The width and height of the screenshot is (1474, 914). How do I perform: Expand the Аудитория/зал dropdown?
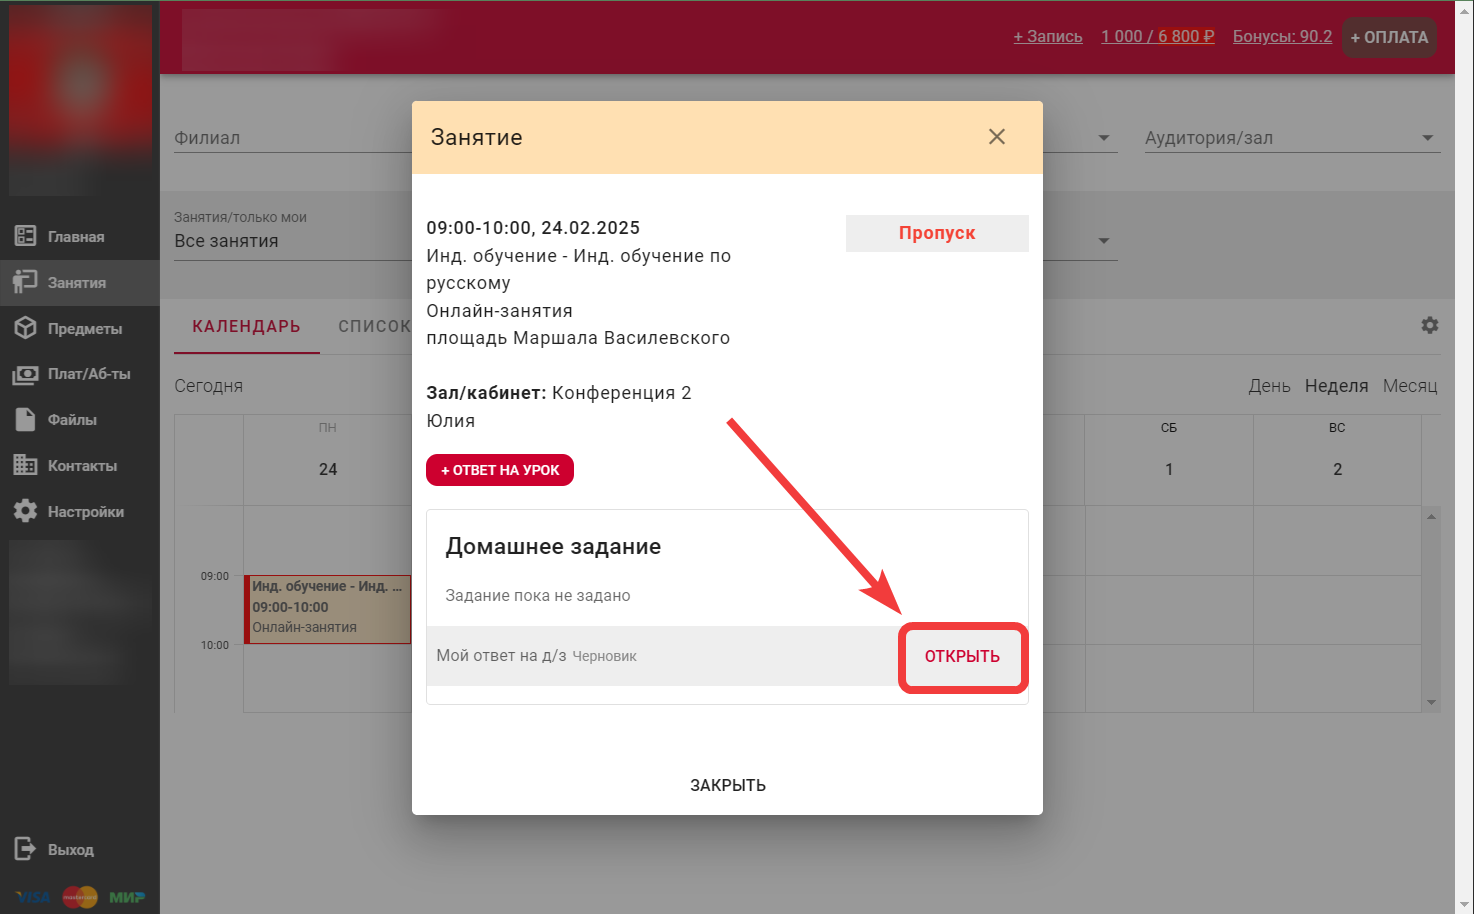[1427, 138]
